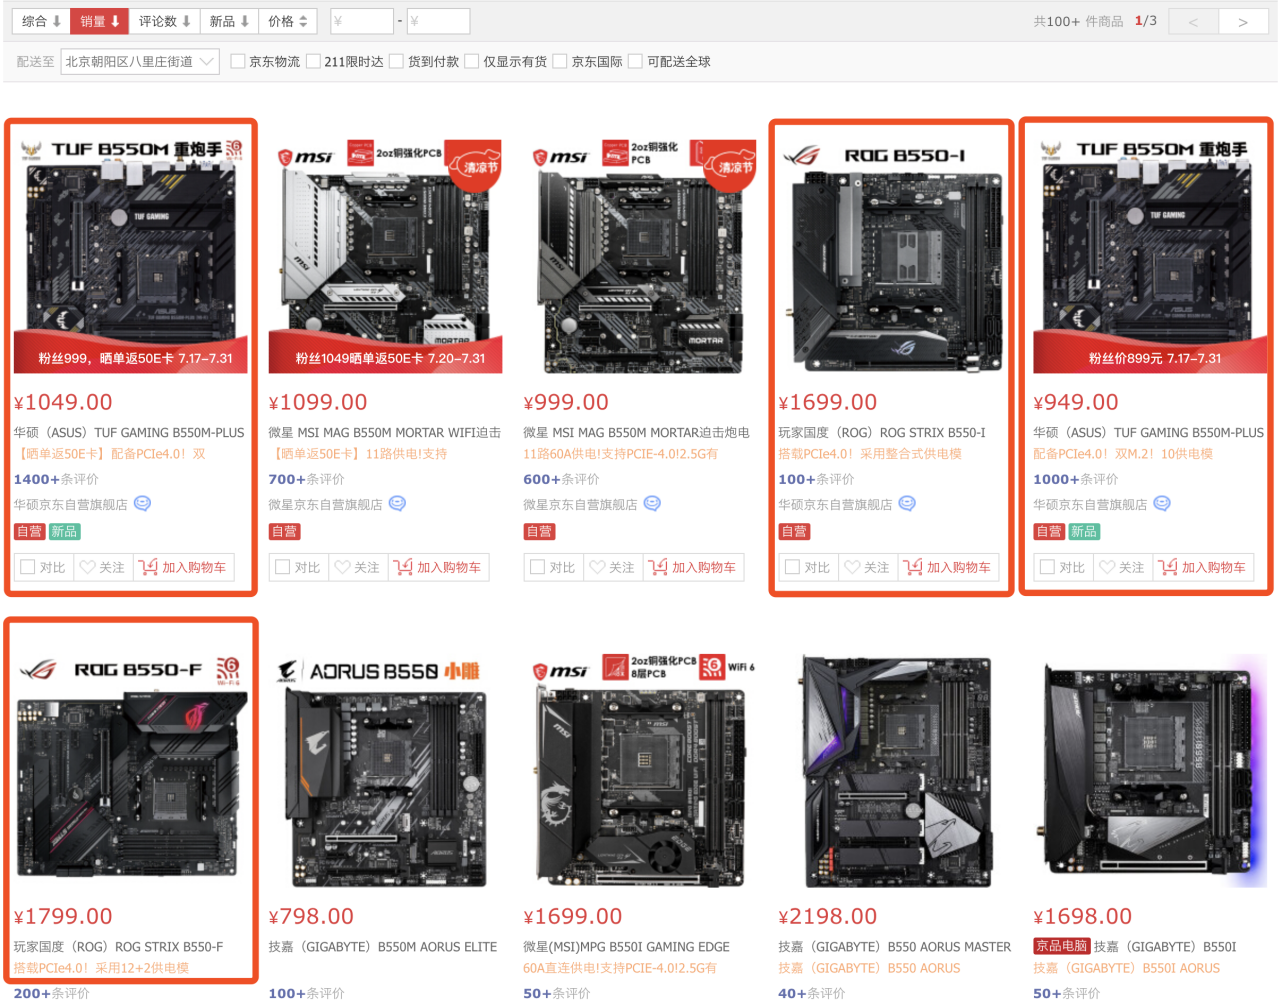The height and width of the screenshot is (1005, 1282).
Task: Enable the 211限时达 filter checkbox
Action: point(313,62)
